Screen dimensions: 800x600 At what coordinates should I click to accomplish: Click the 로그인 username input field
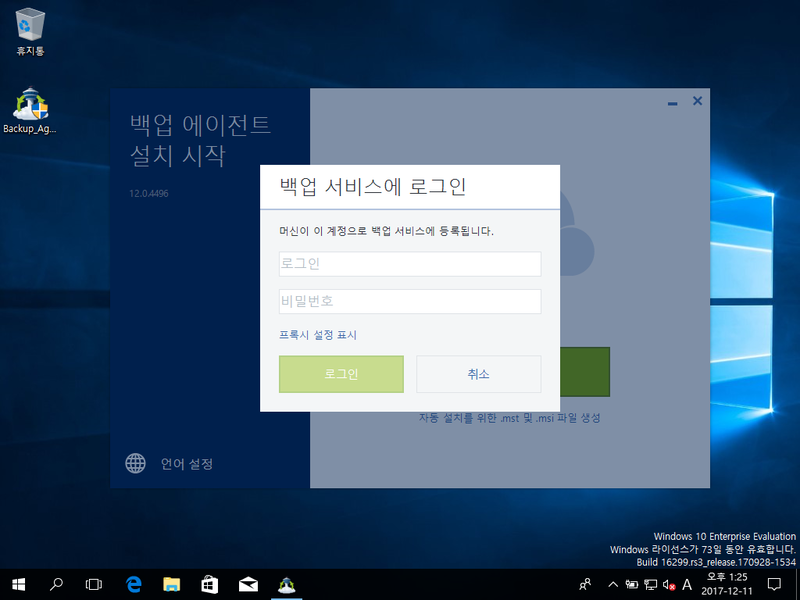tap(410, 264)
